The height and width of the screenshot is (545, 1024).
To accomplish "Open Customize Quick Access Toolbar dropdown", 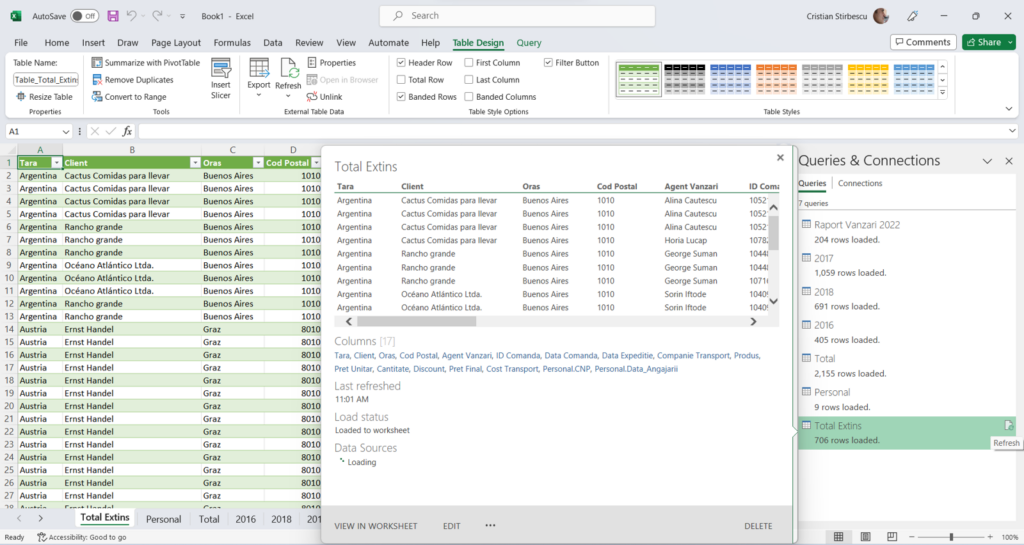I will tap(182, 16).
